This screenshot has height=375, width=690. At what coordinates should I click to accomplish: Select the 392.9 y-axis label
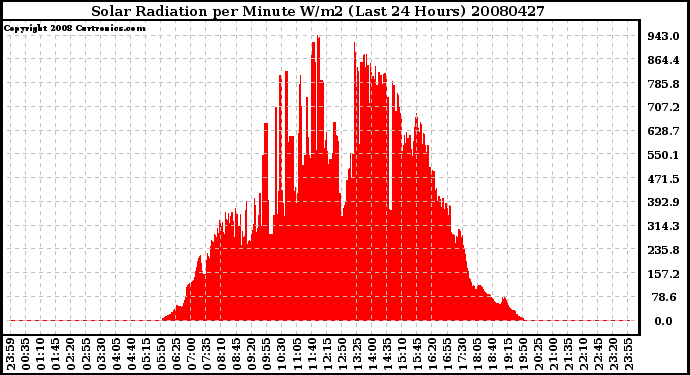[663, 202]
